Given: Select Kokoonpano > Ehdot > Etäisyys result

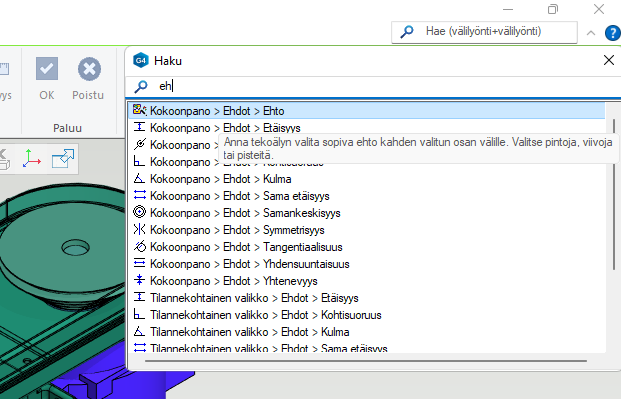Looking at the screenshot, I should pos(367,128).
